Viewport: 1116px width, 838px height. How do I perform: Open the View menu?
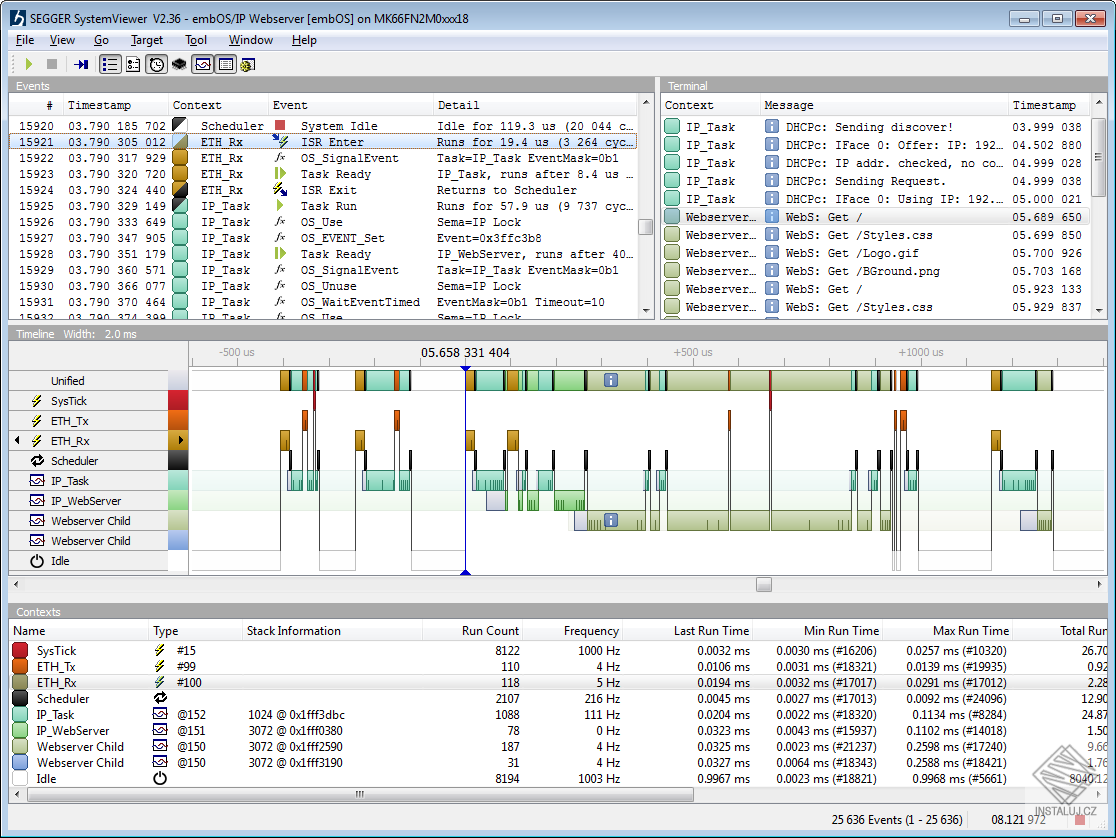[x=62, y=40]
